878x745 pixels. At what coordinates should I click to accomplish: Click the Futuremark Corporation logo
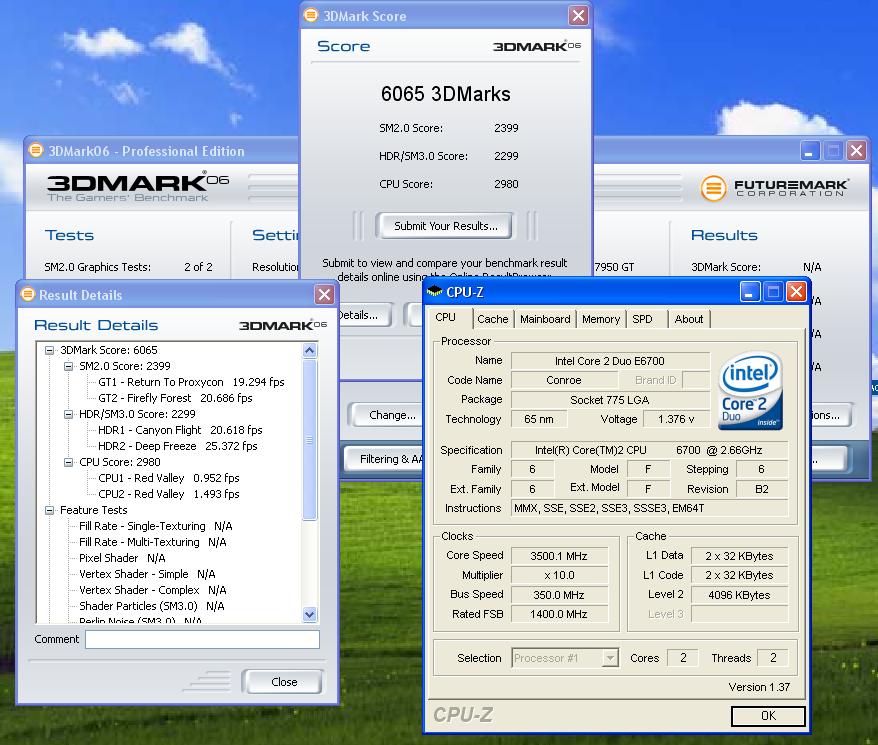point(774,187)
